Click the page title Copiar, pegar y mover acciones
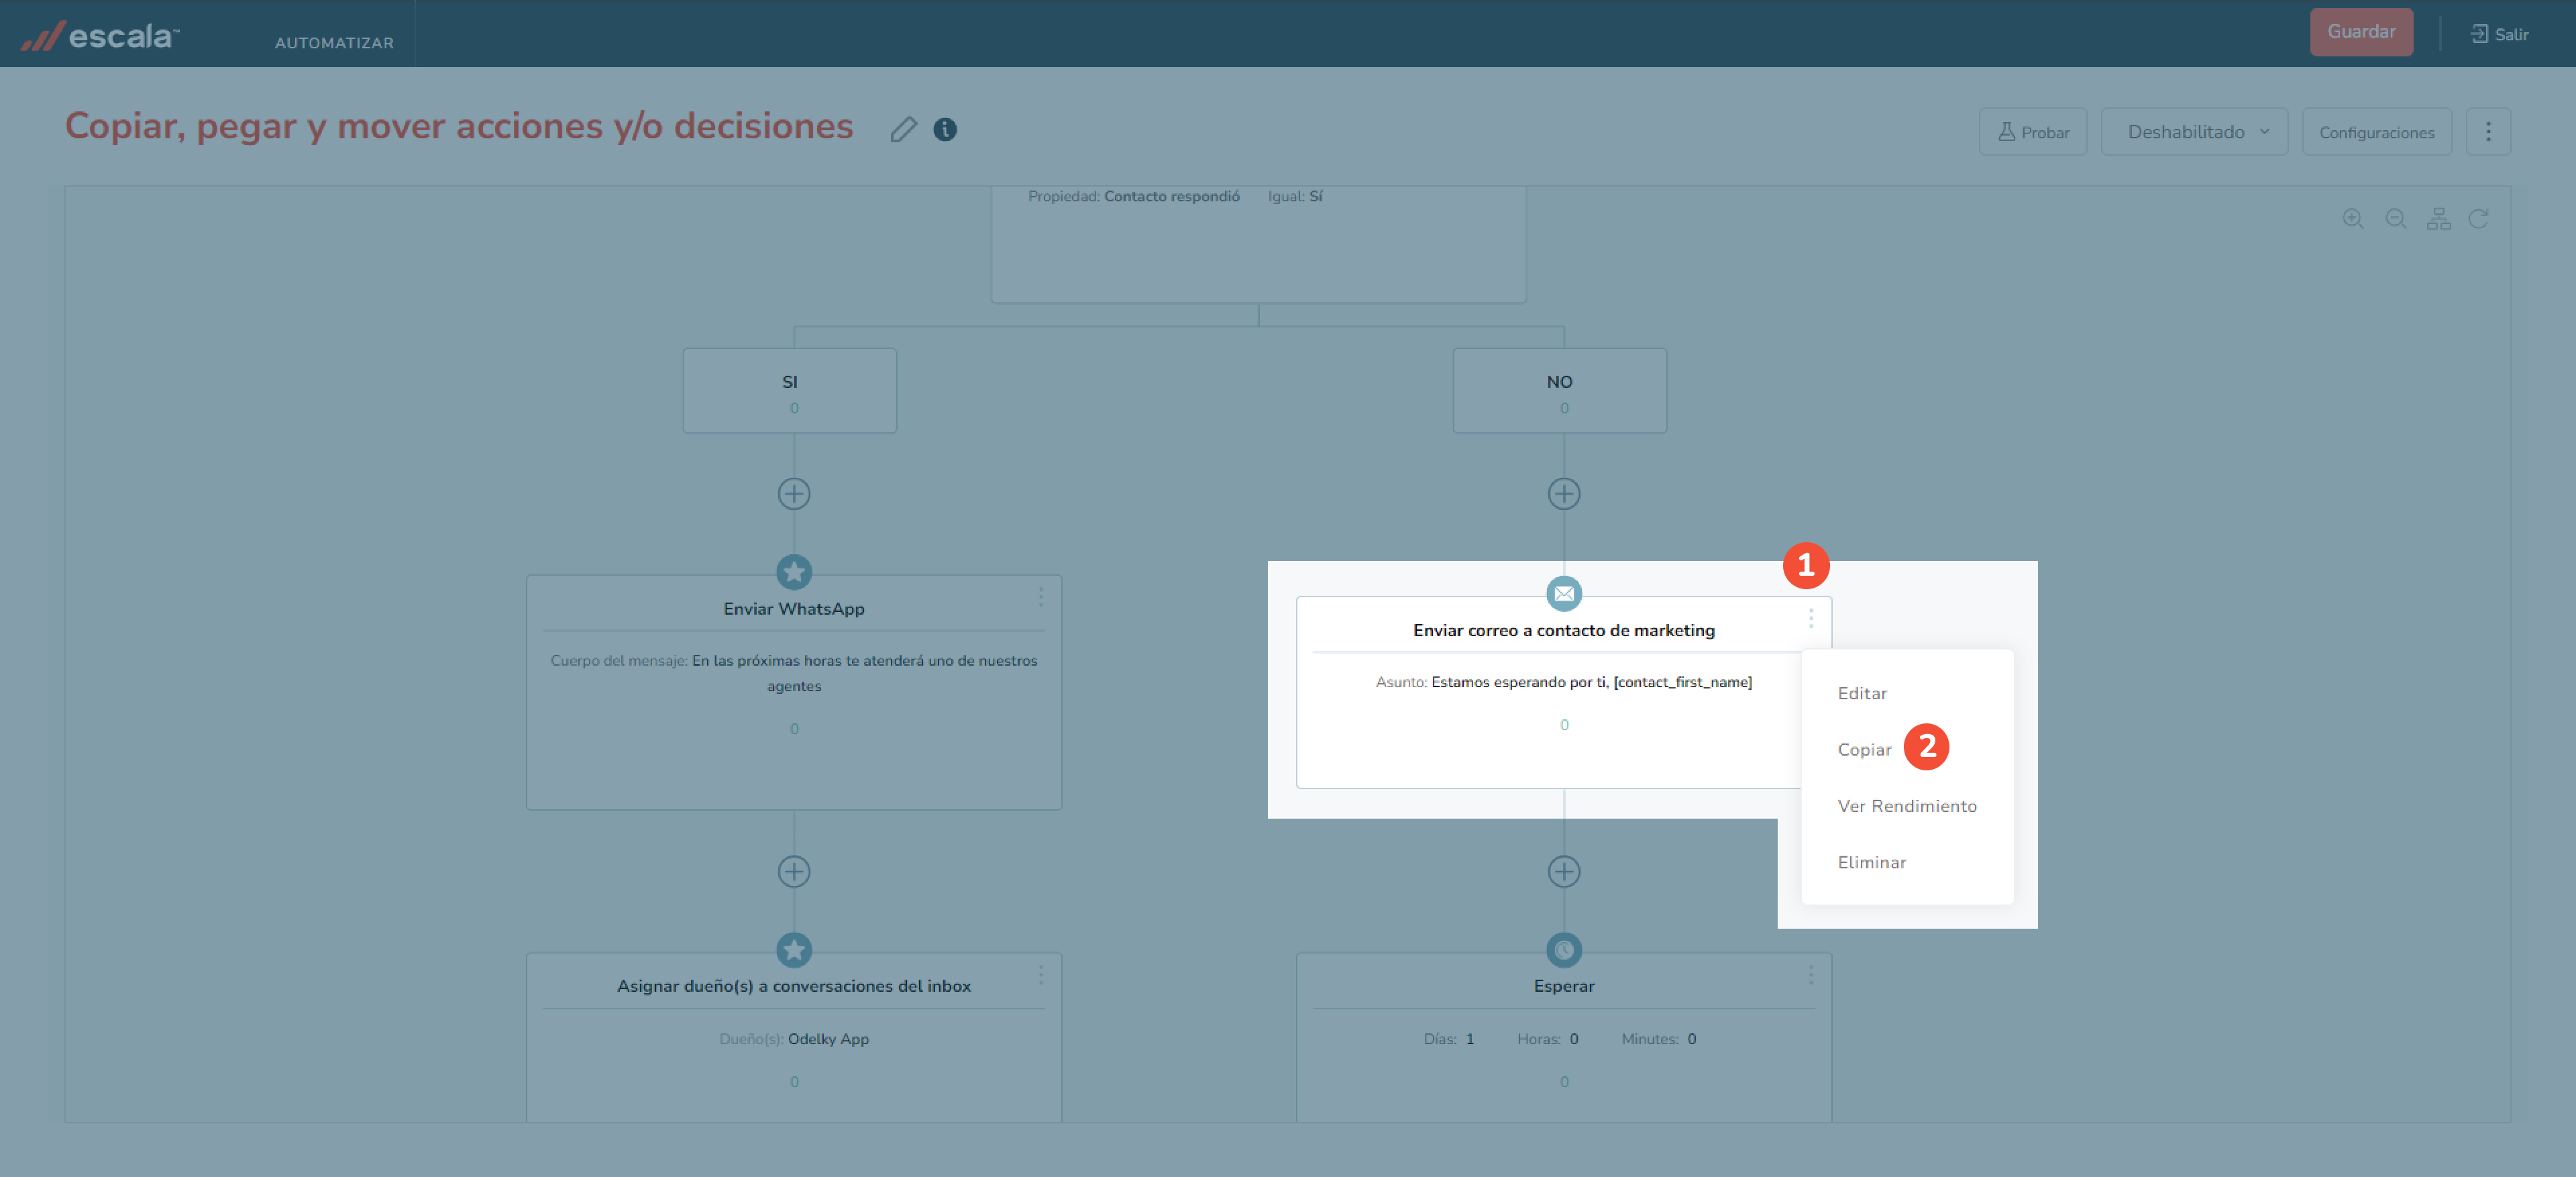 click(459, 127)
